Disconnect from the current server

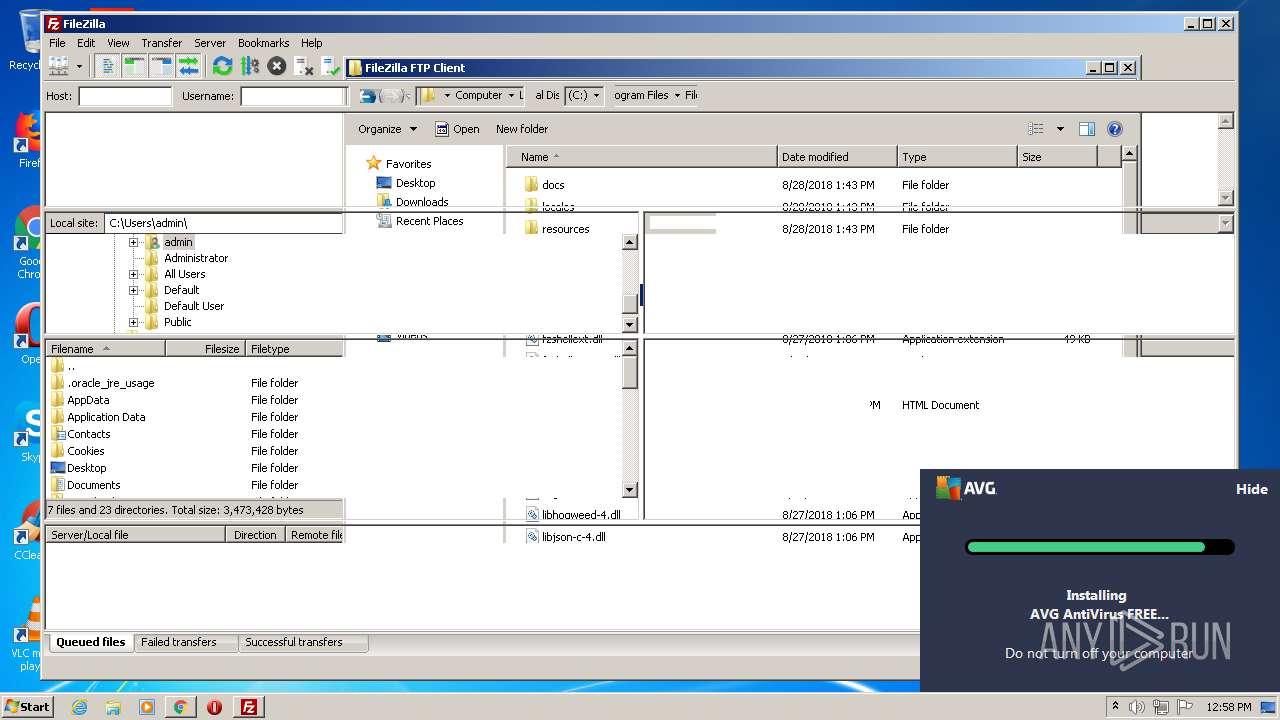click(304, 66)
